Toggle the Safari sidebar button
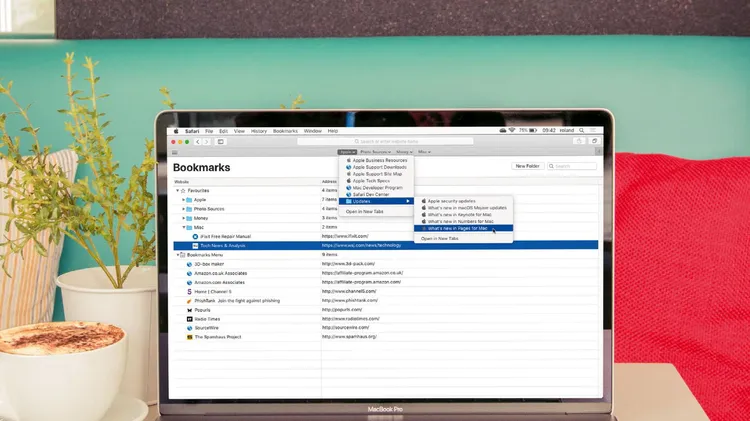This screenshot has height=421, width=750. 221,142
